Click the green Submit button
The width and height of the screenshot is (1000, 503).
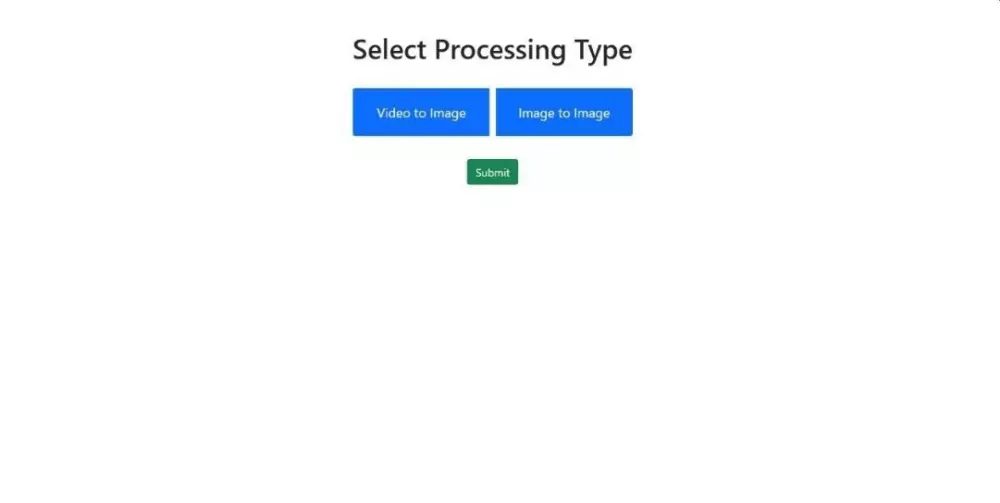coord(492,172)
